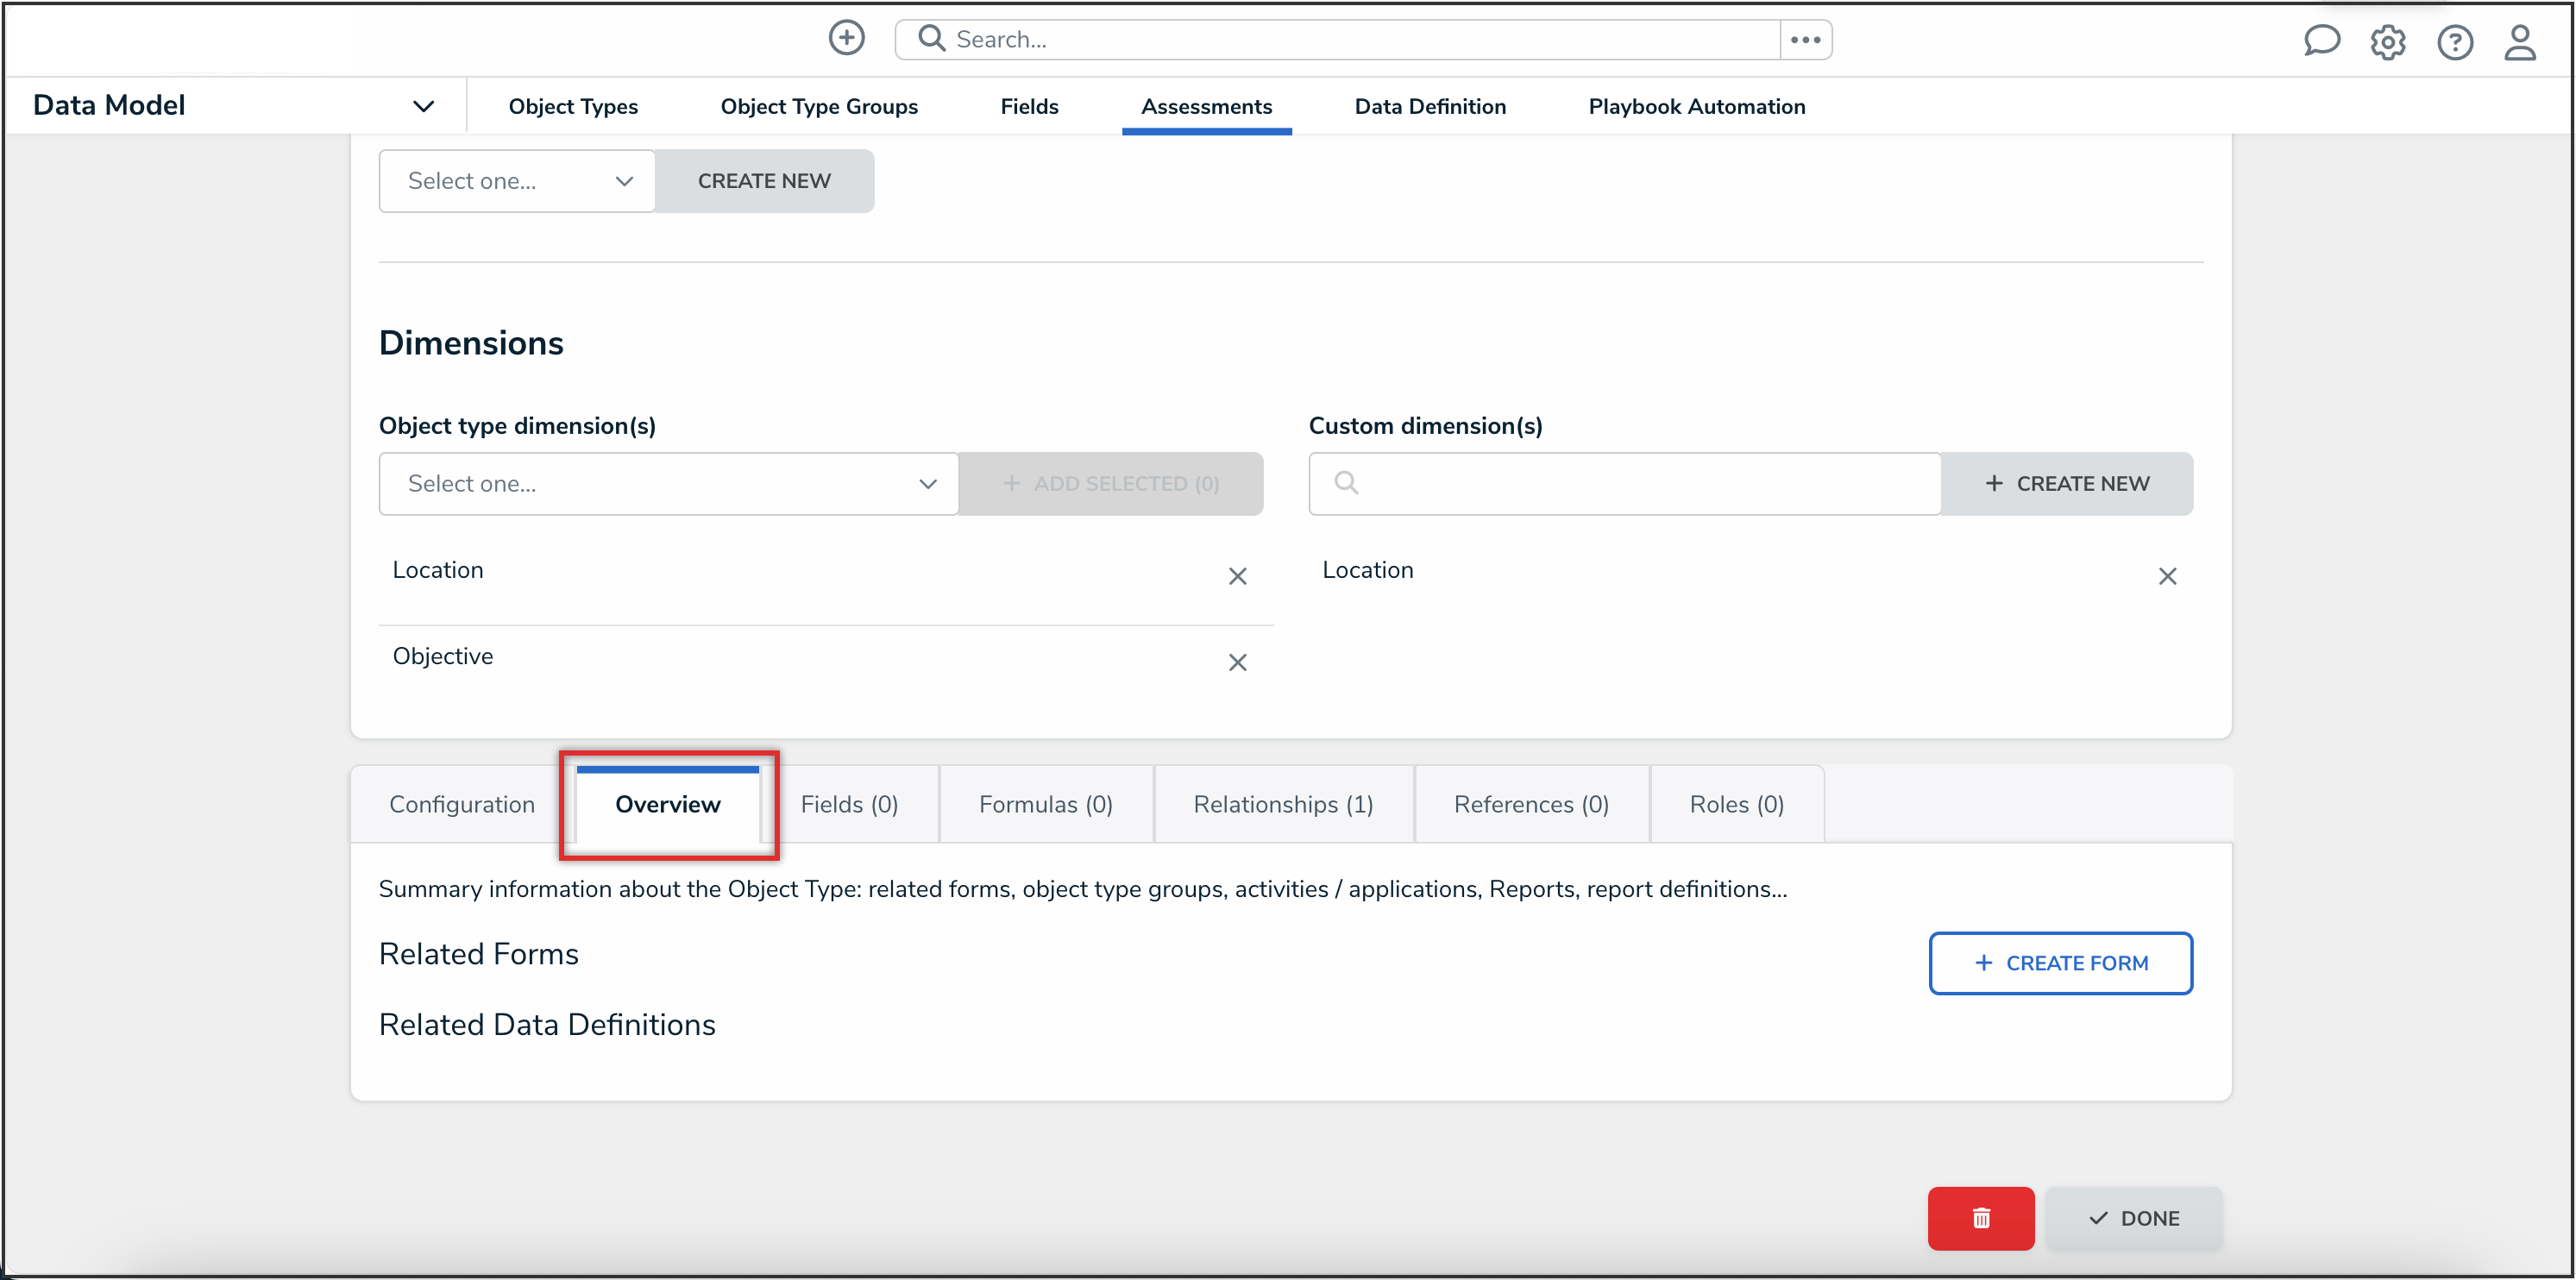Viewport: 2576px width, 1280px height.
Task: Open the search options ellipsis menu
Action: [x=1805, y=40]
